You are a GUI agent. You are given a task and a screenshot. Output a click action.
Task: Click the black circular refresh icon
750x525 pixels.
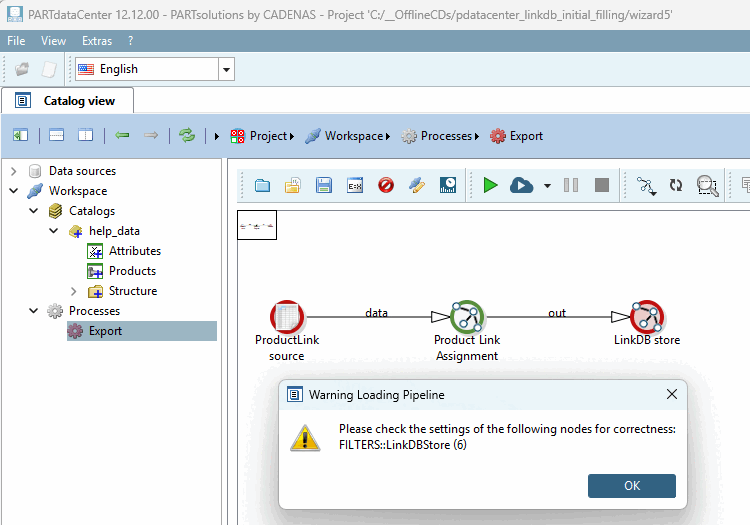click(x=676, y=185)
